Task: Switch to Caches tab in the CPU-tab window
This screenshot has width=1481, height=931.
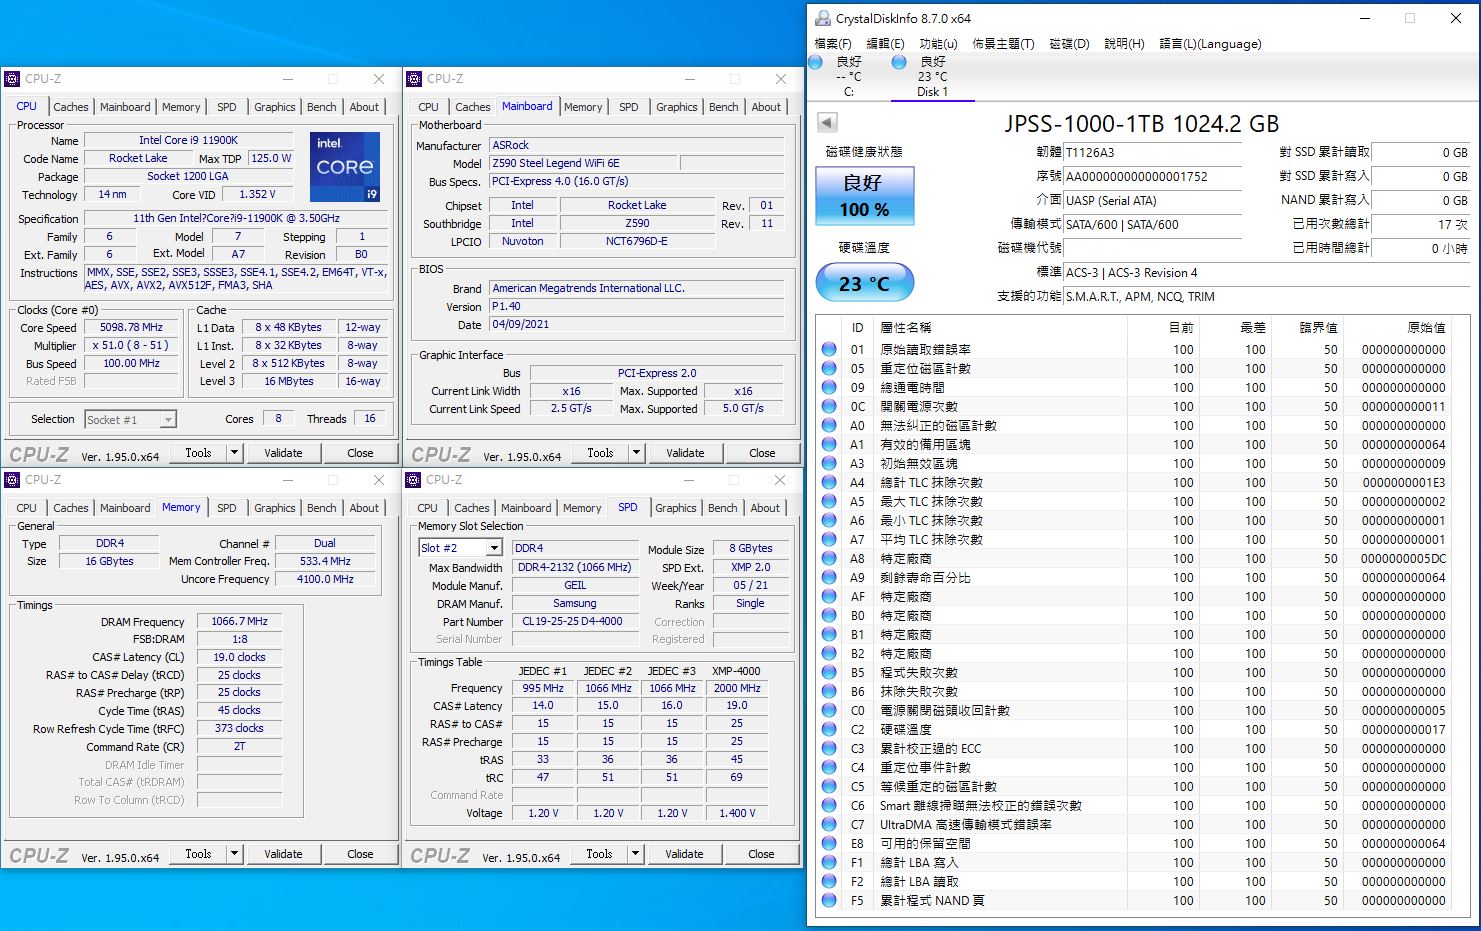Action: 71,107
